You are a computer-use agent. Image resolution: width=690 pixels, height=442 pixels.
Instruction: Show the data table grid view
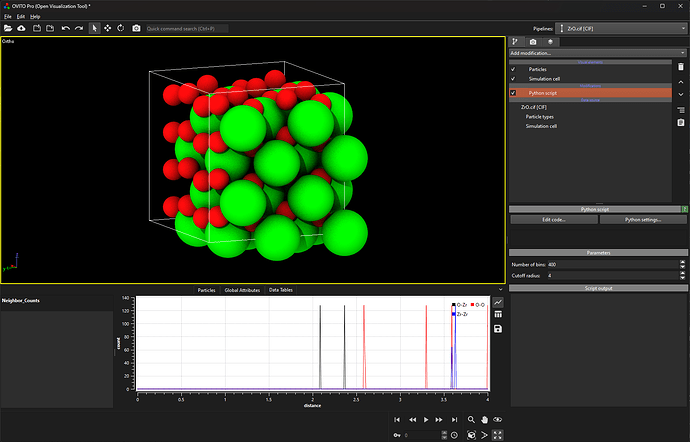coord(498,314)
